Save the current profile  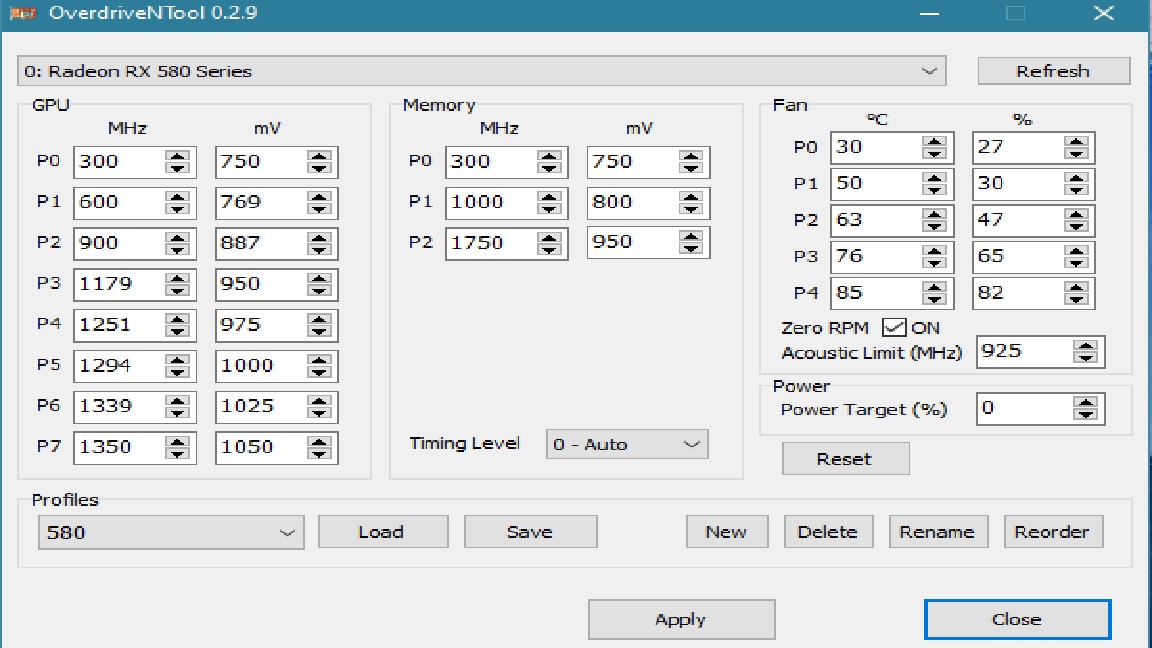(530, 532)
